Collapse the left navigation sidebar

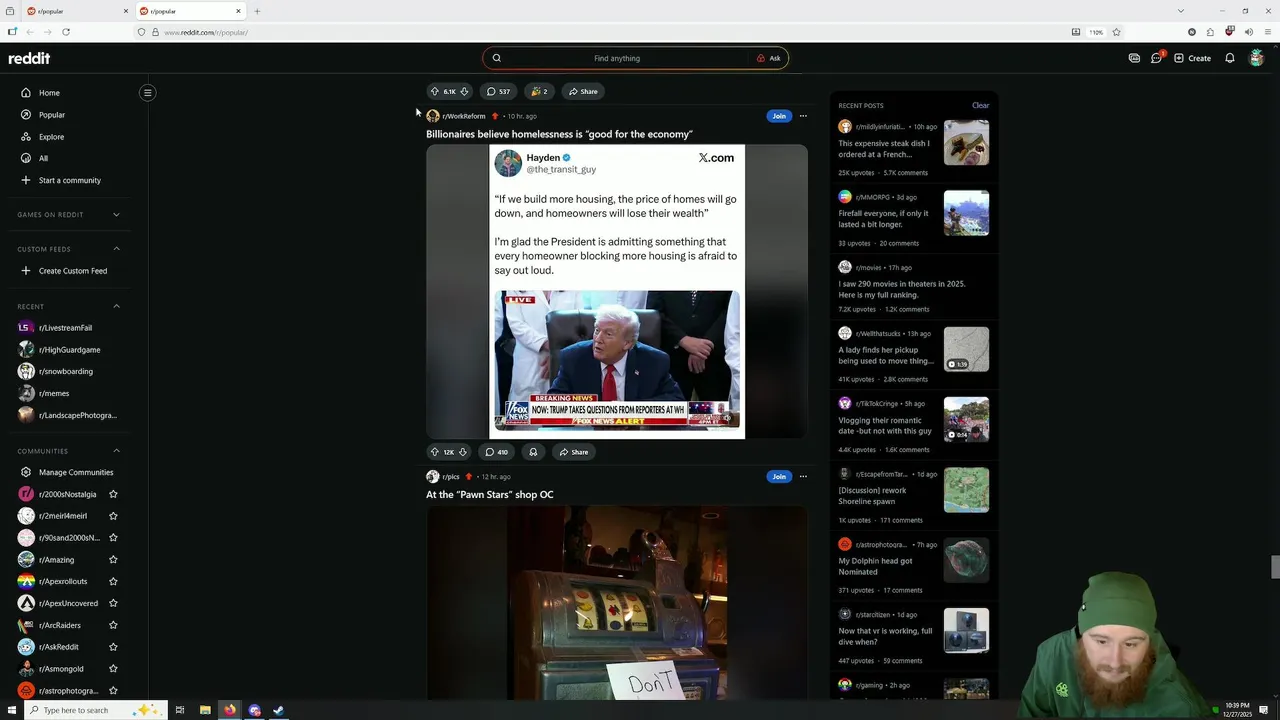[147, 93]
